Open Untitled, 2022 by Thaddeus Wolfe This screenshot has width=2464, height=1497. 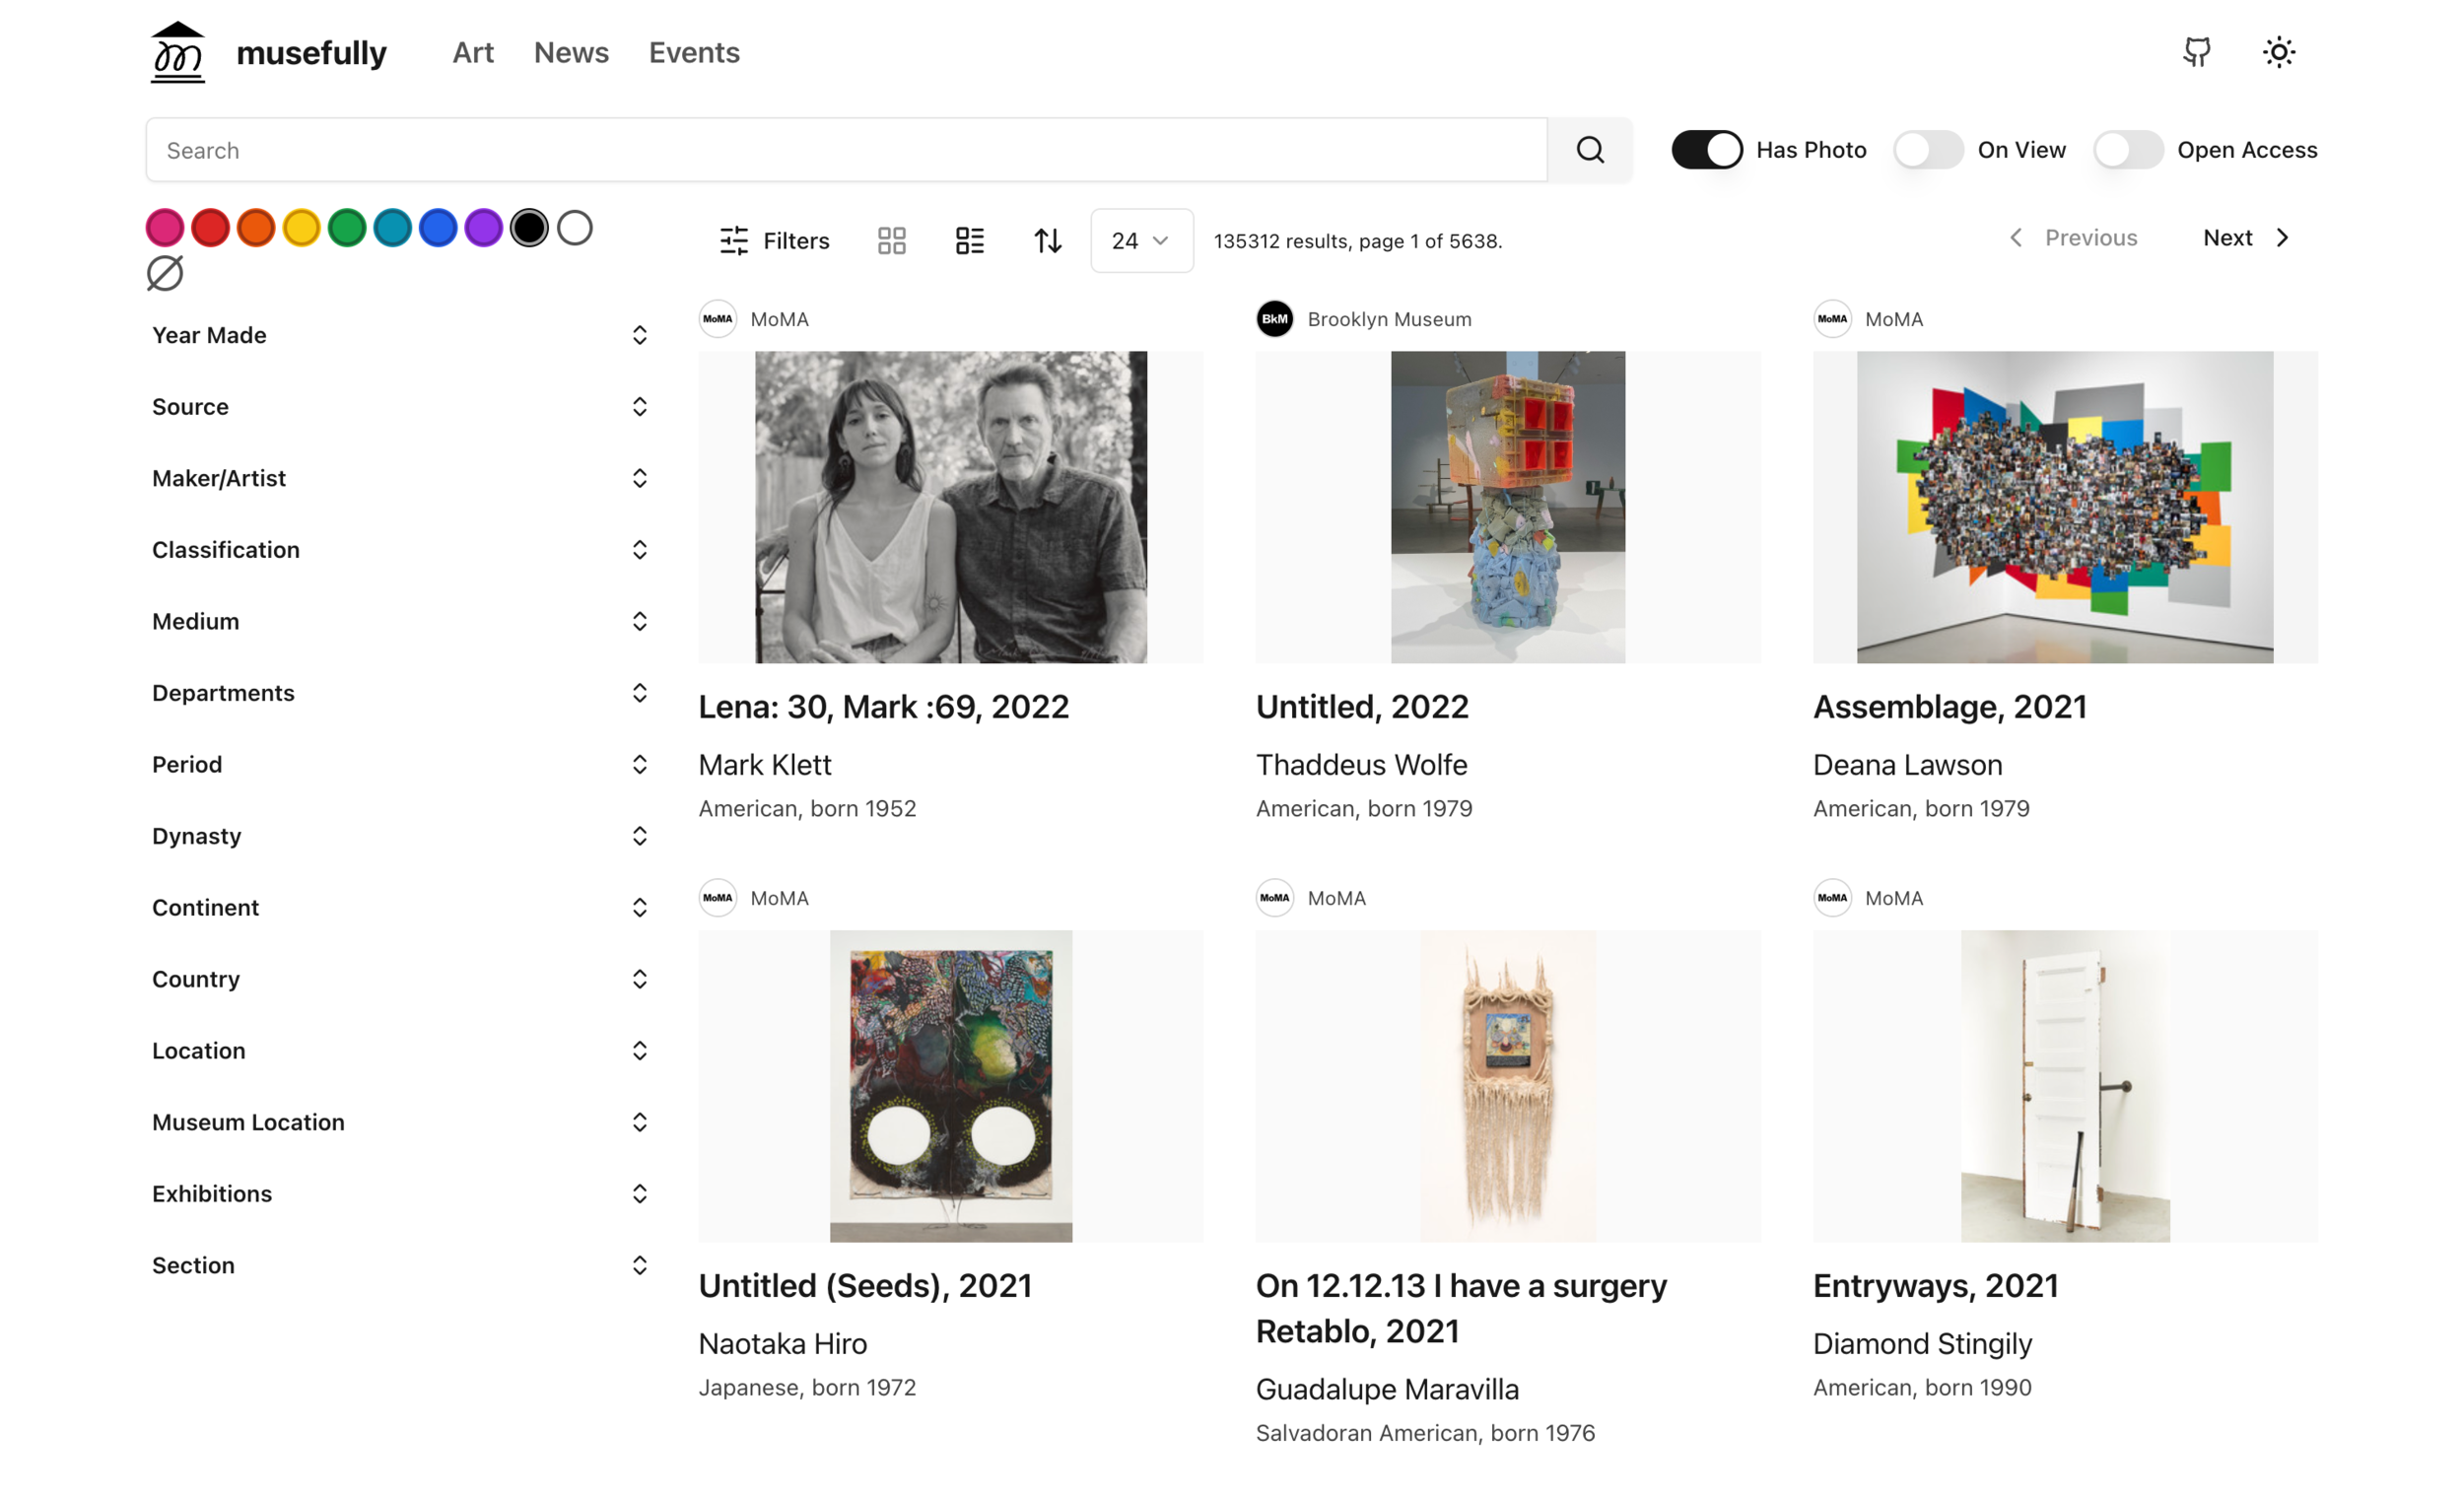point(1362,707)
